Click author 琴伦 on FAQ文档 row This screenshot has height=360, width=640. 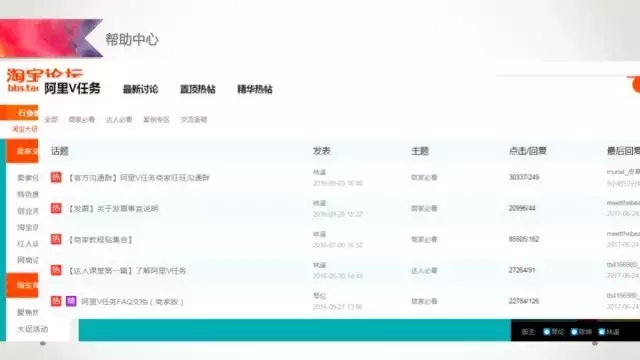coord(320,296)
